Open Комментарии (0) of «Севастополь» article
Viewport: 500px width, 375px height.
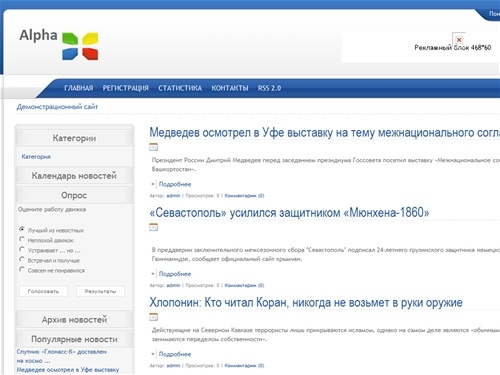[x=244, y=285]
